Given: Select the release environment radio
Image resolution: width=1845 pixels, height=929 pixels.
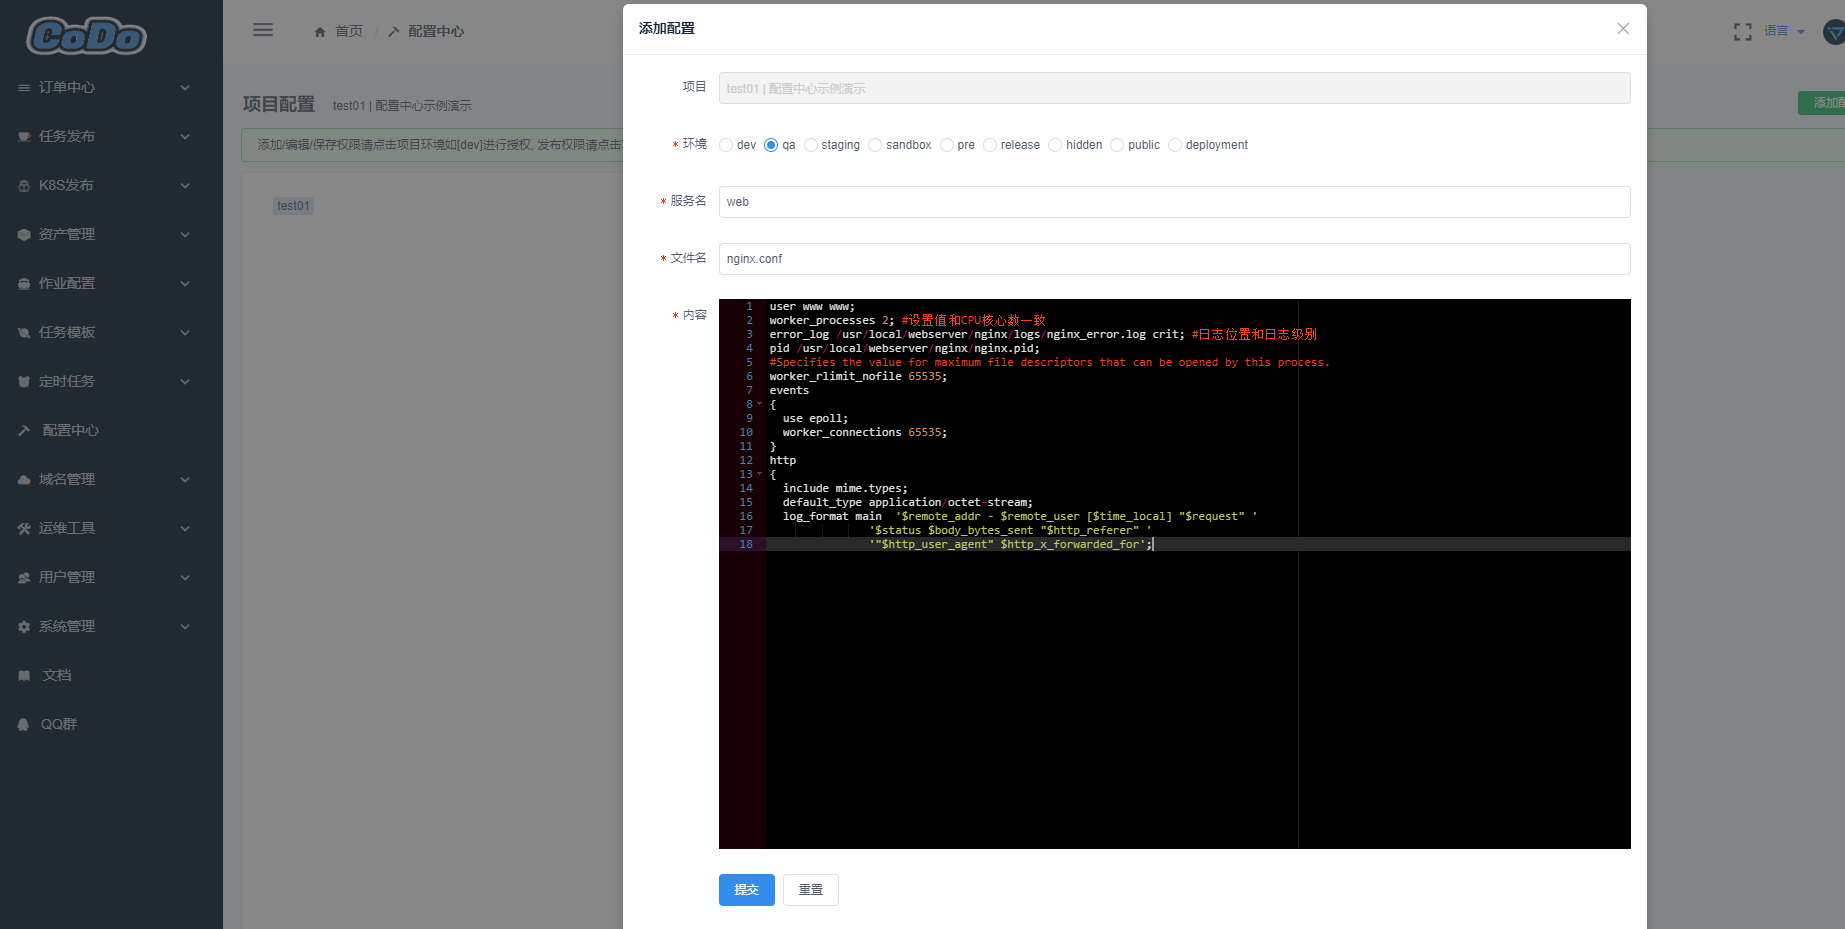Looking at the screenshot, I should pyautogui.click(x=990, y=145).
